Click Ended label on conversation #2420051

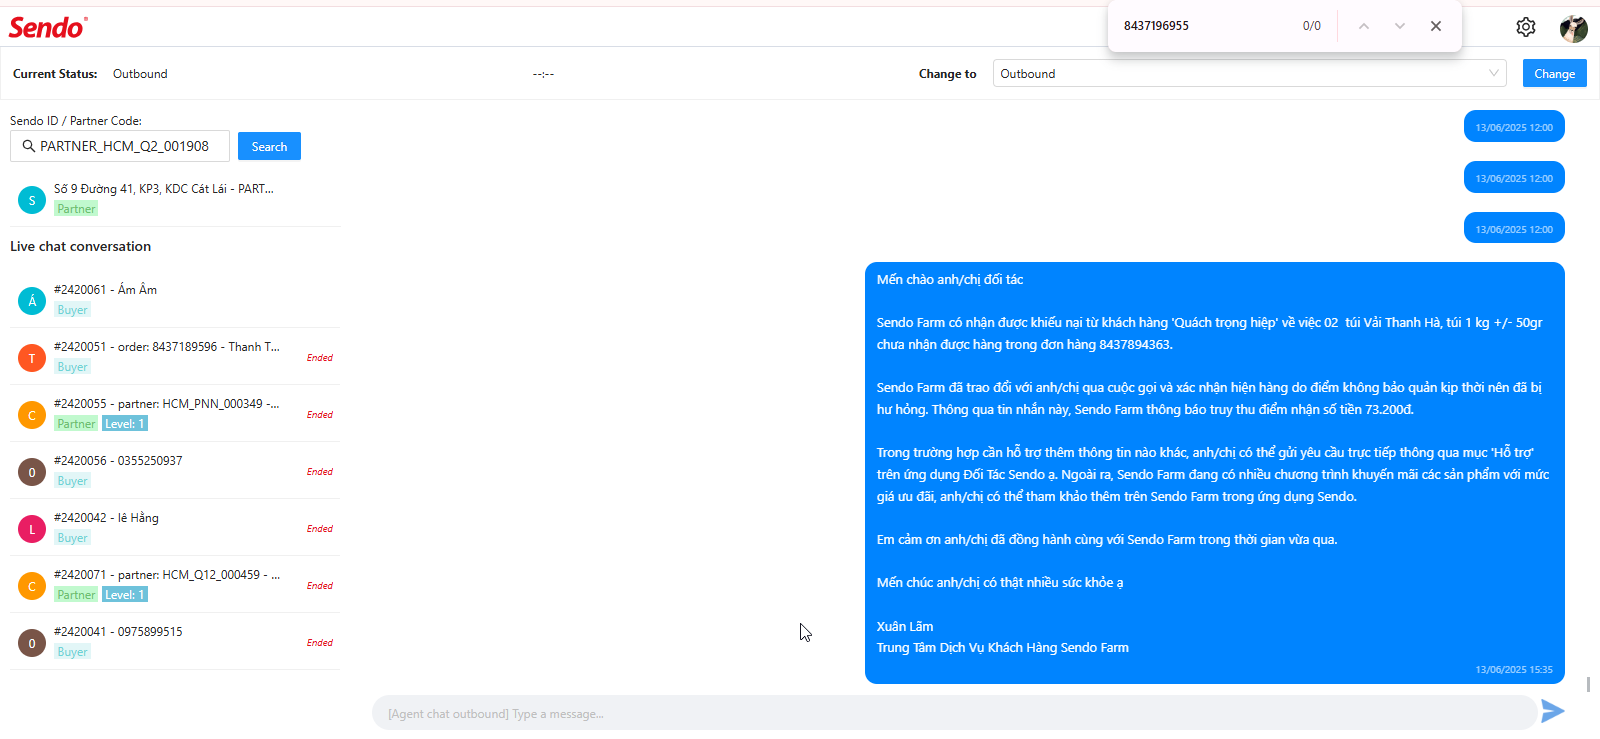pyautogui.click(x=320, y=357)
